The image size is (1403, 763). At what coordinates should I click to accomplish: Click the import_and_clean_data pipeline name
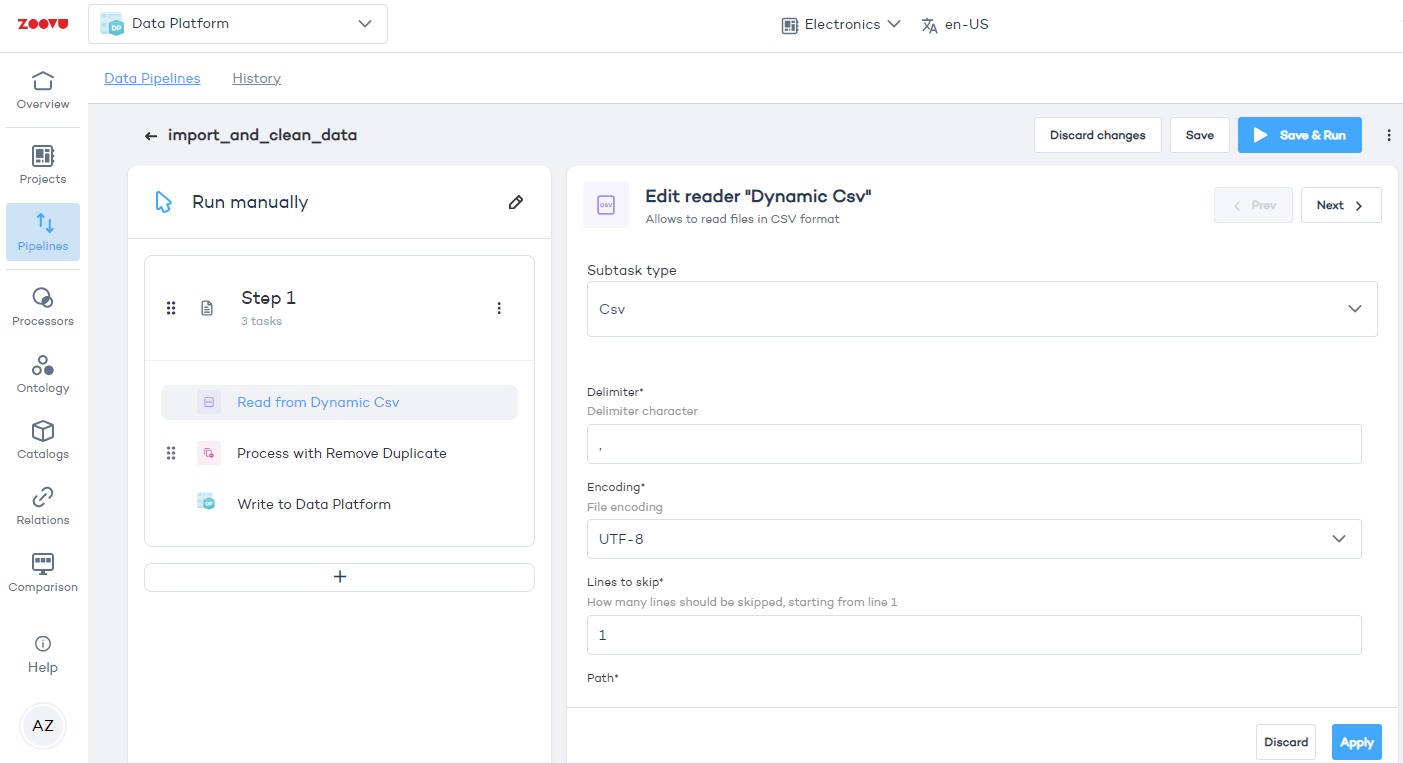click(262, 135)
